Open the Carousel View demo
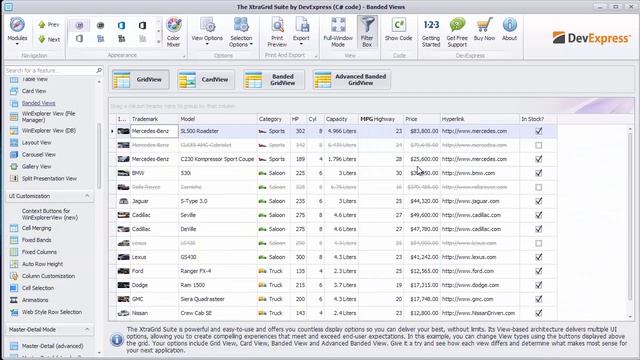 (x=39, y=155)
